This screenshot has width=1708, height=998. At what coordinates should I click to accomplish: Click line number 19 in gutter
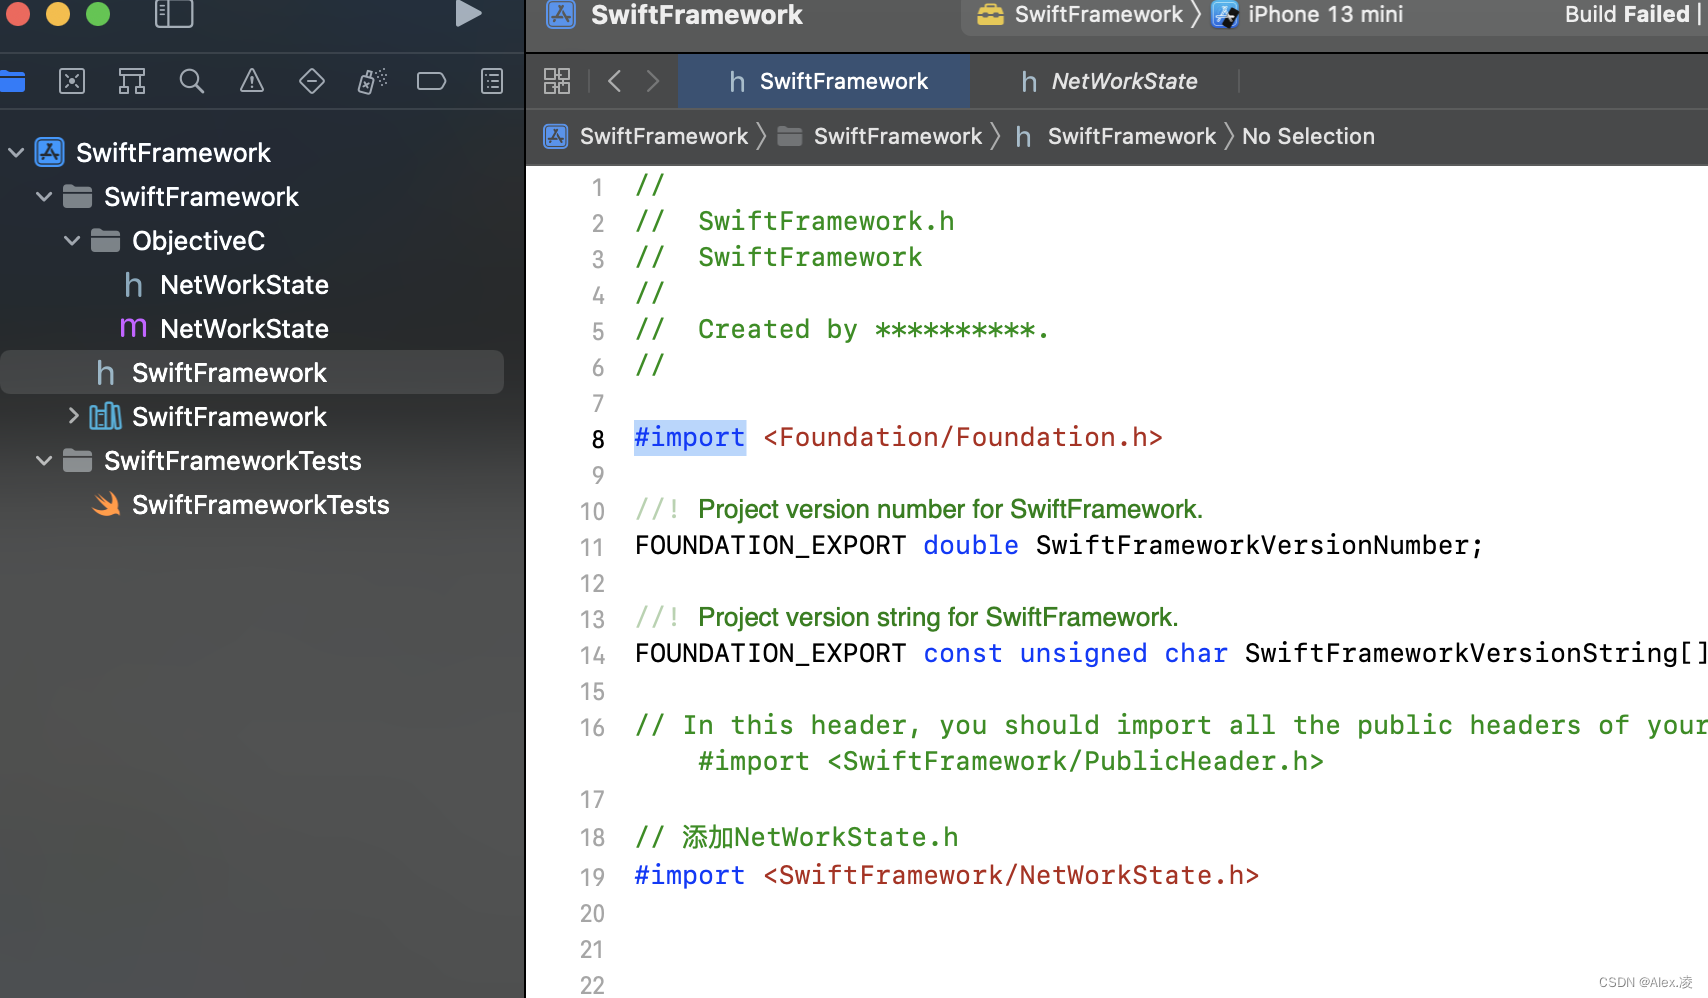coord(593,877)
